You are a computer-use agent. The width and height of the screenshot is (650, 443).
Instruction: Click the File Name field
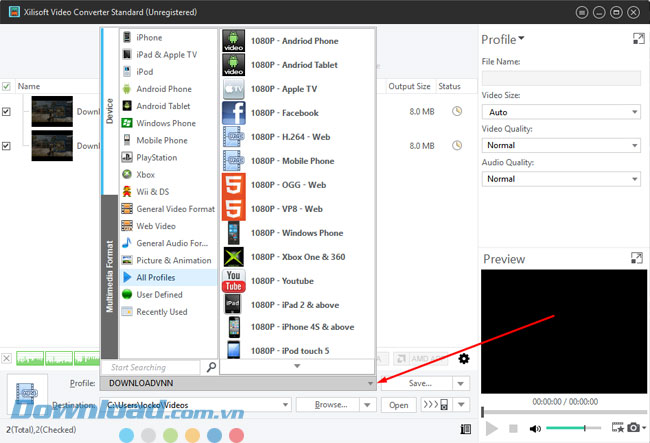pyautogui.click(x=561, y=78)
